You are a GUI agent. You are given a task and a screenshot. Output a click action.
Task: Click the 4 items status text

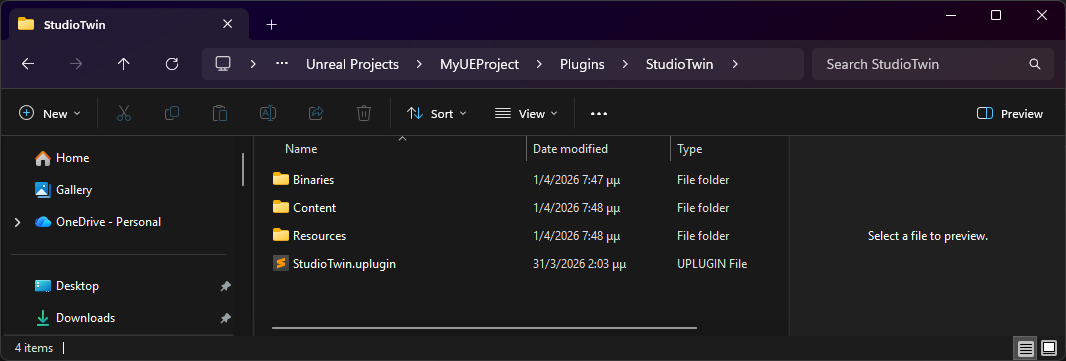click(x=34, y=347)
